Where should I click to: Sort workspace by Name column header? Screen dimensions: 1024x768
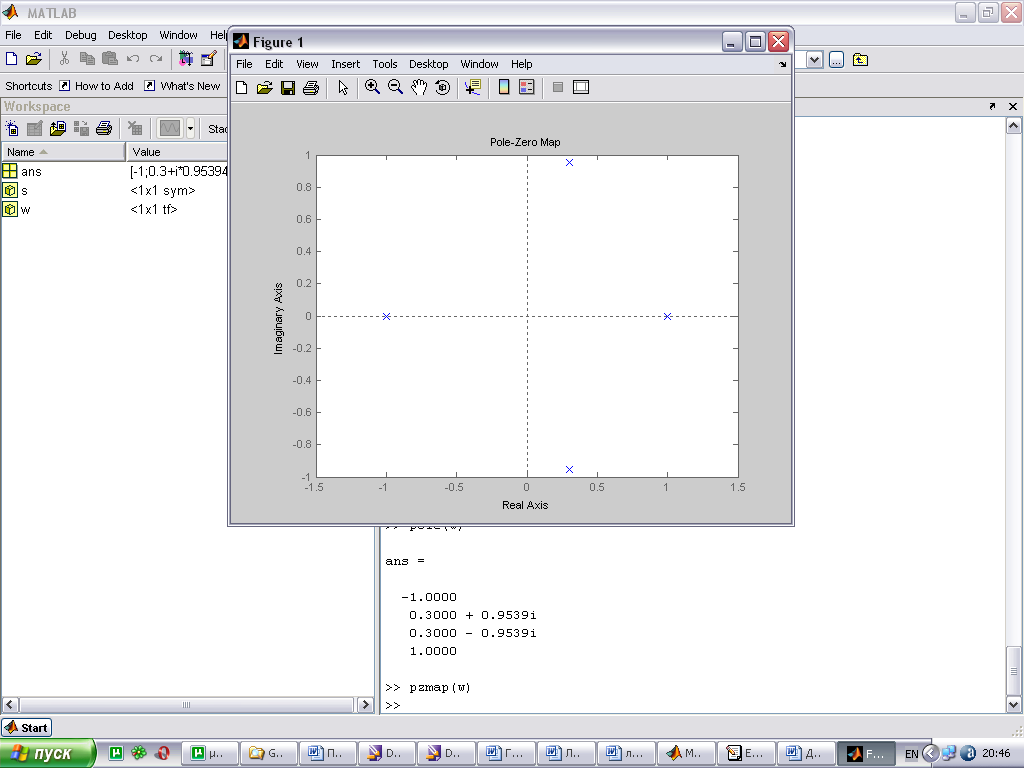pyautogui.click(x=63, y=152)
